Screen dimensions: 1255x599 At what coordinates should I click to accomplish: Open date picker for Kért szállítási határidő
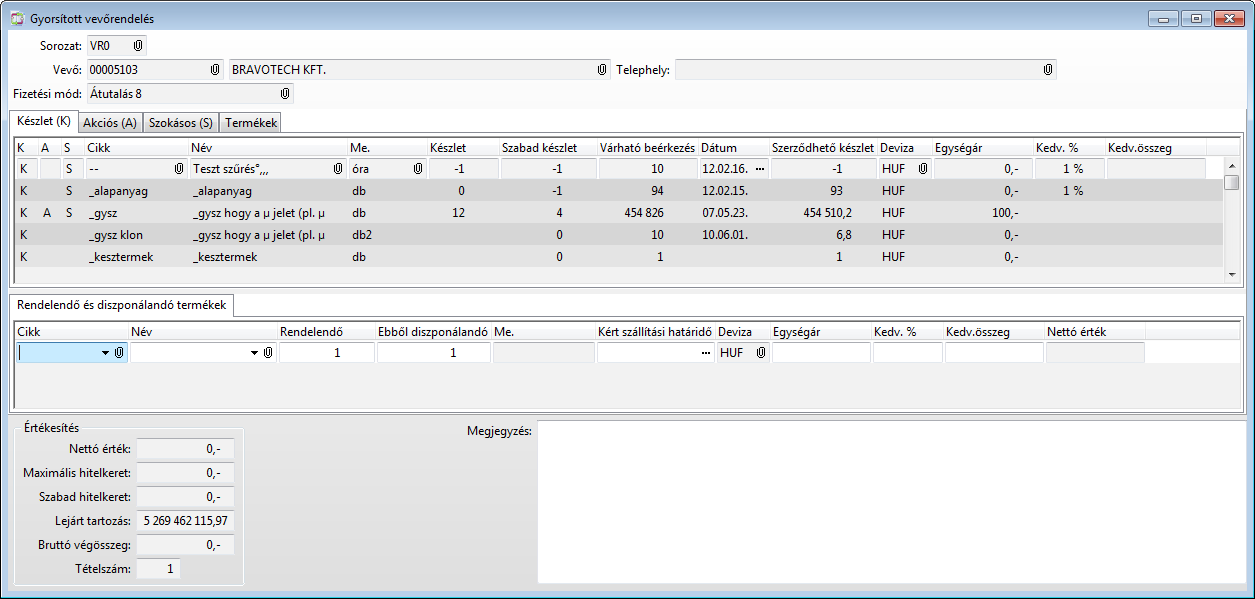706,353
